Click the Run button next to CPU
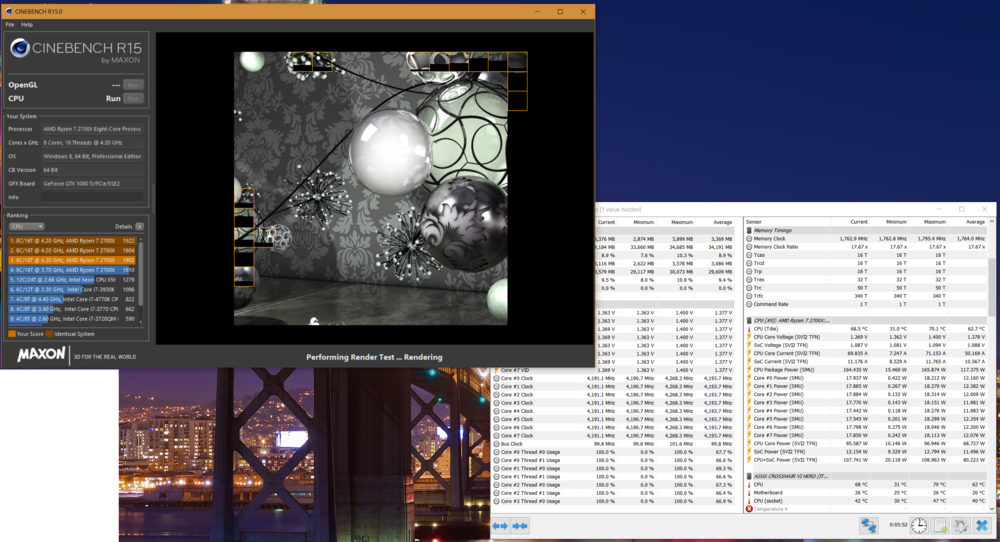 click(x=132, y=99)
